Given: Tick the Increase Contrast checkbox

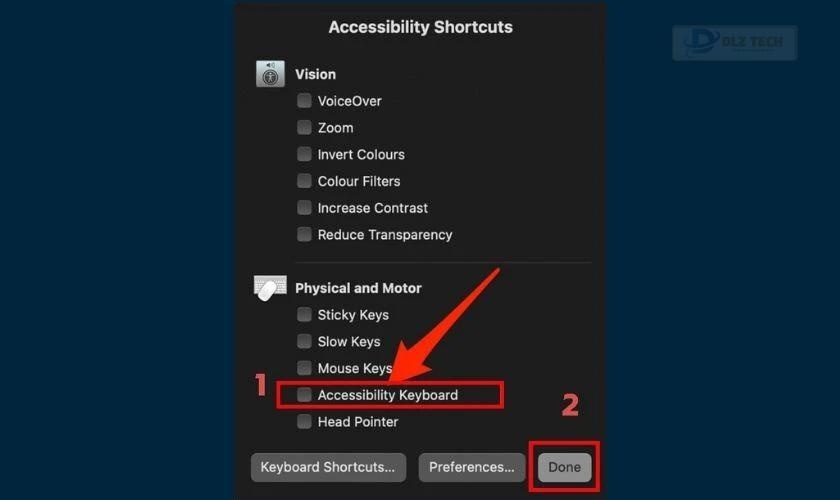Looking at the screenshot, I should (x=304, y=207).
